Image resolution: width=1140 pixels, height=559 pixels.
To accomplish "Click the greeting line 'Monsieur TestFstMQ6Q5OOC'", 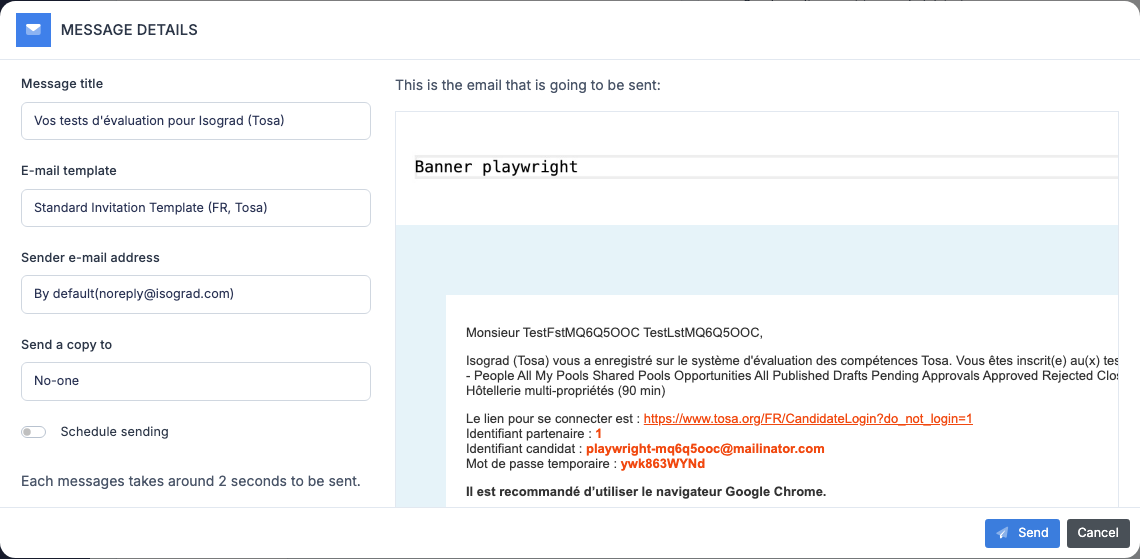I will point(614,333).
